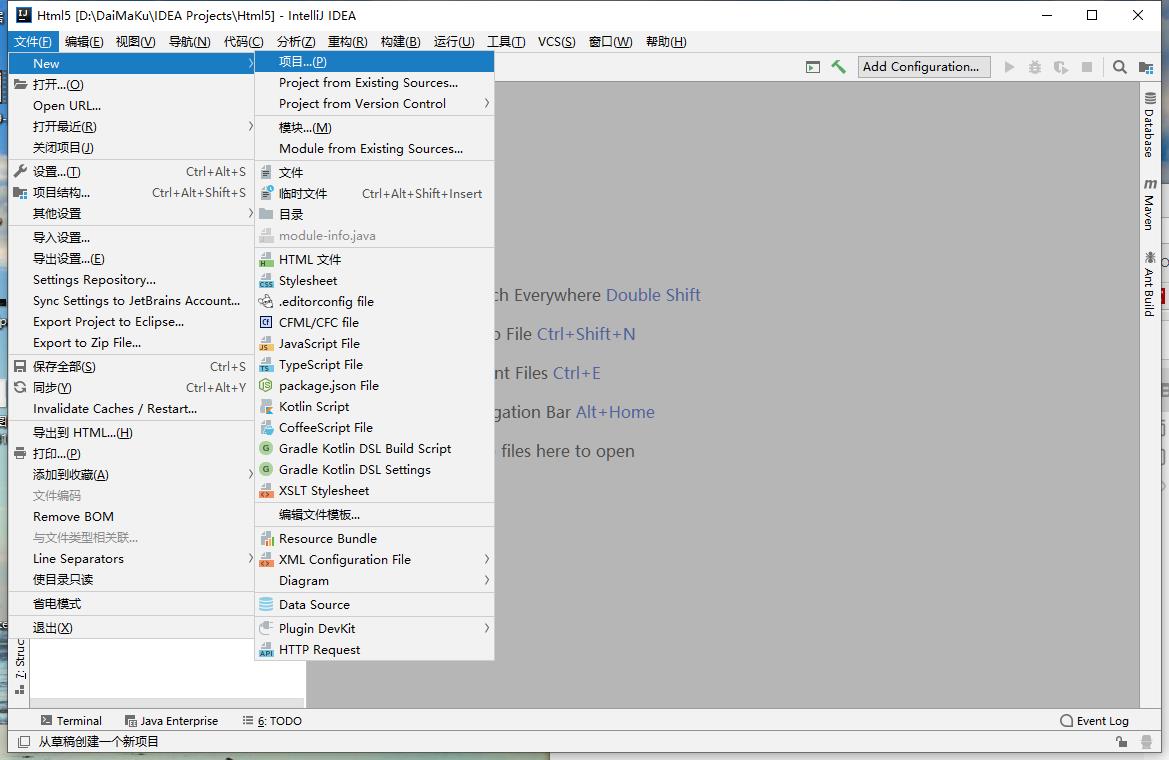The width and height of the screenshot is (1169, 760).
Task: Open the 6: TODO tool window
Action: pos(272,720)
